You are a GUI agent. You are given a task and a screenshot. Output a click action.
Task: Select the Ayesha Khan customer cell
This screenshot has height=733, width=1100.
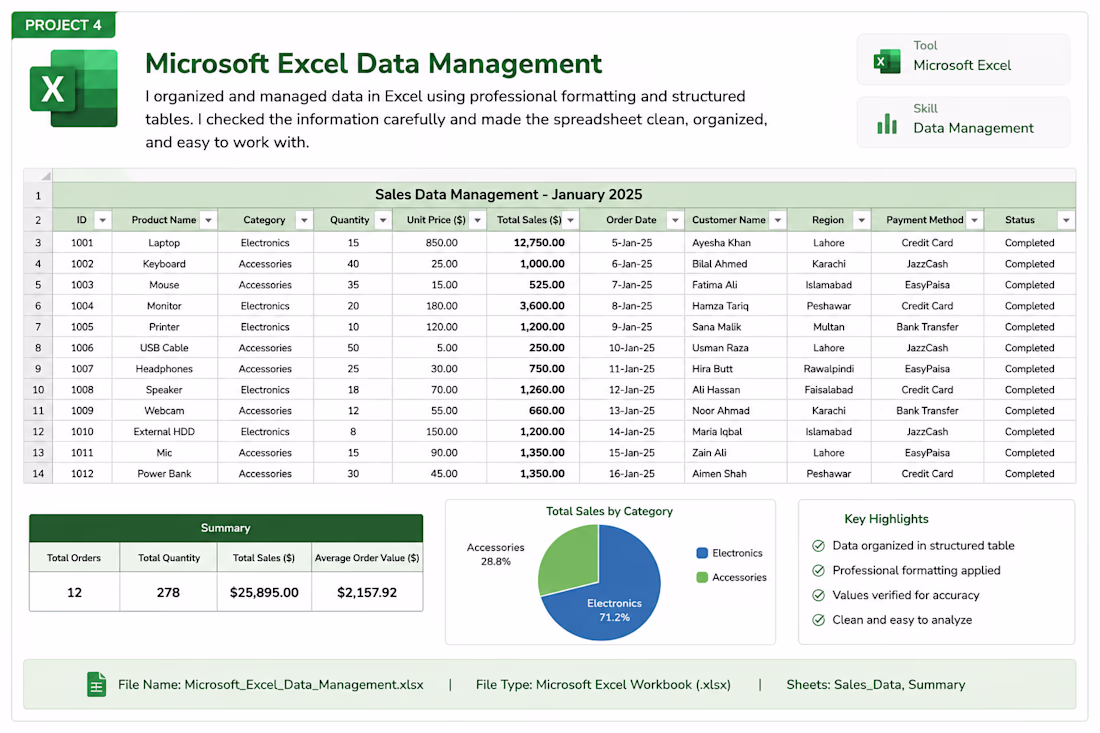pyautogui.click(x=735, y=243)
